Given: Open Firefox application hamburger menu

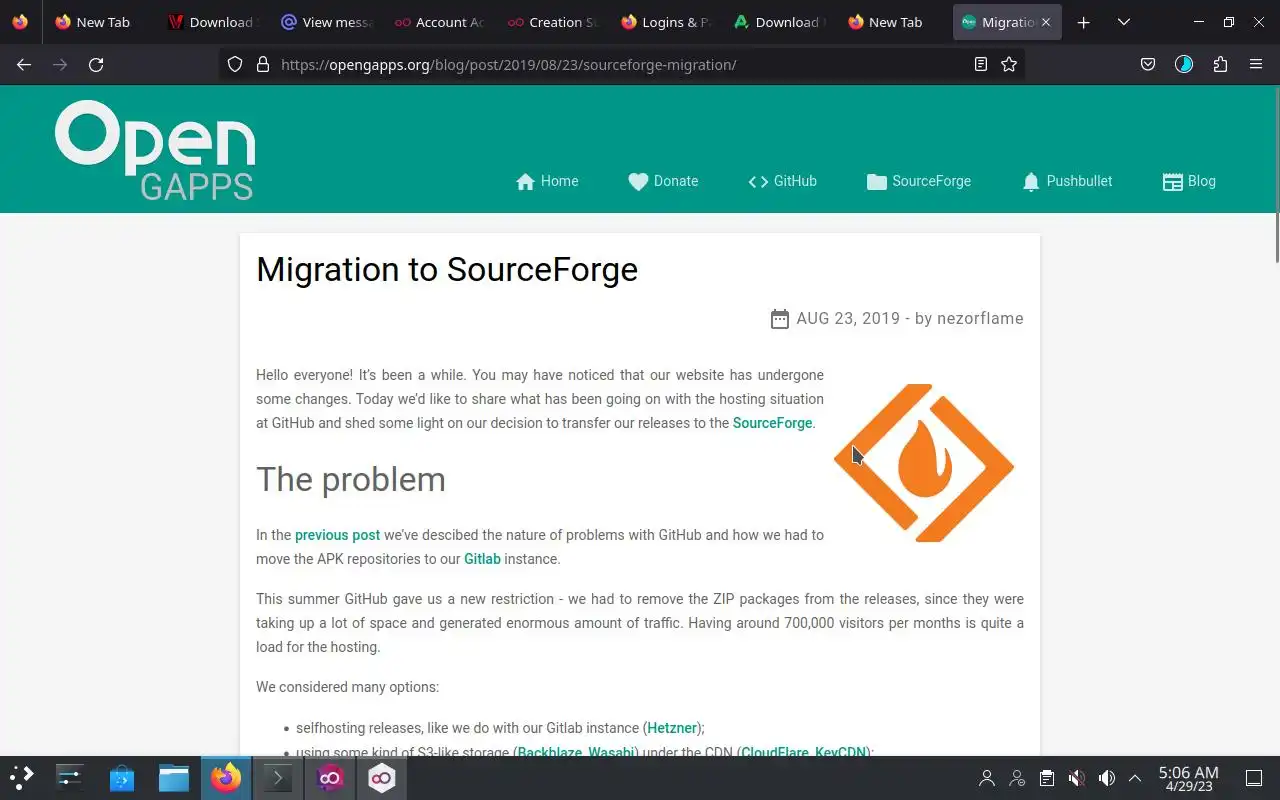Looking at the screenshot, I should tap(1256, 64).
